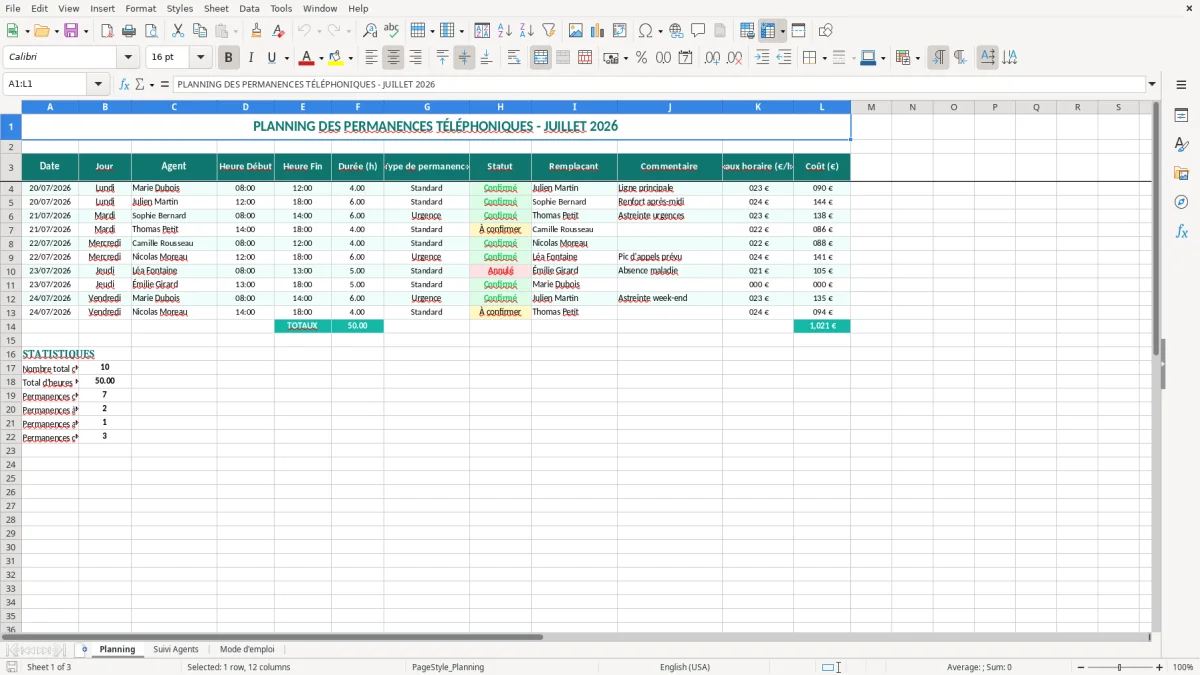The height and width of the screenshot is (675, 1200).
Task: Toggle Center Horizontally alignment
Action: point(393,58)
